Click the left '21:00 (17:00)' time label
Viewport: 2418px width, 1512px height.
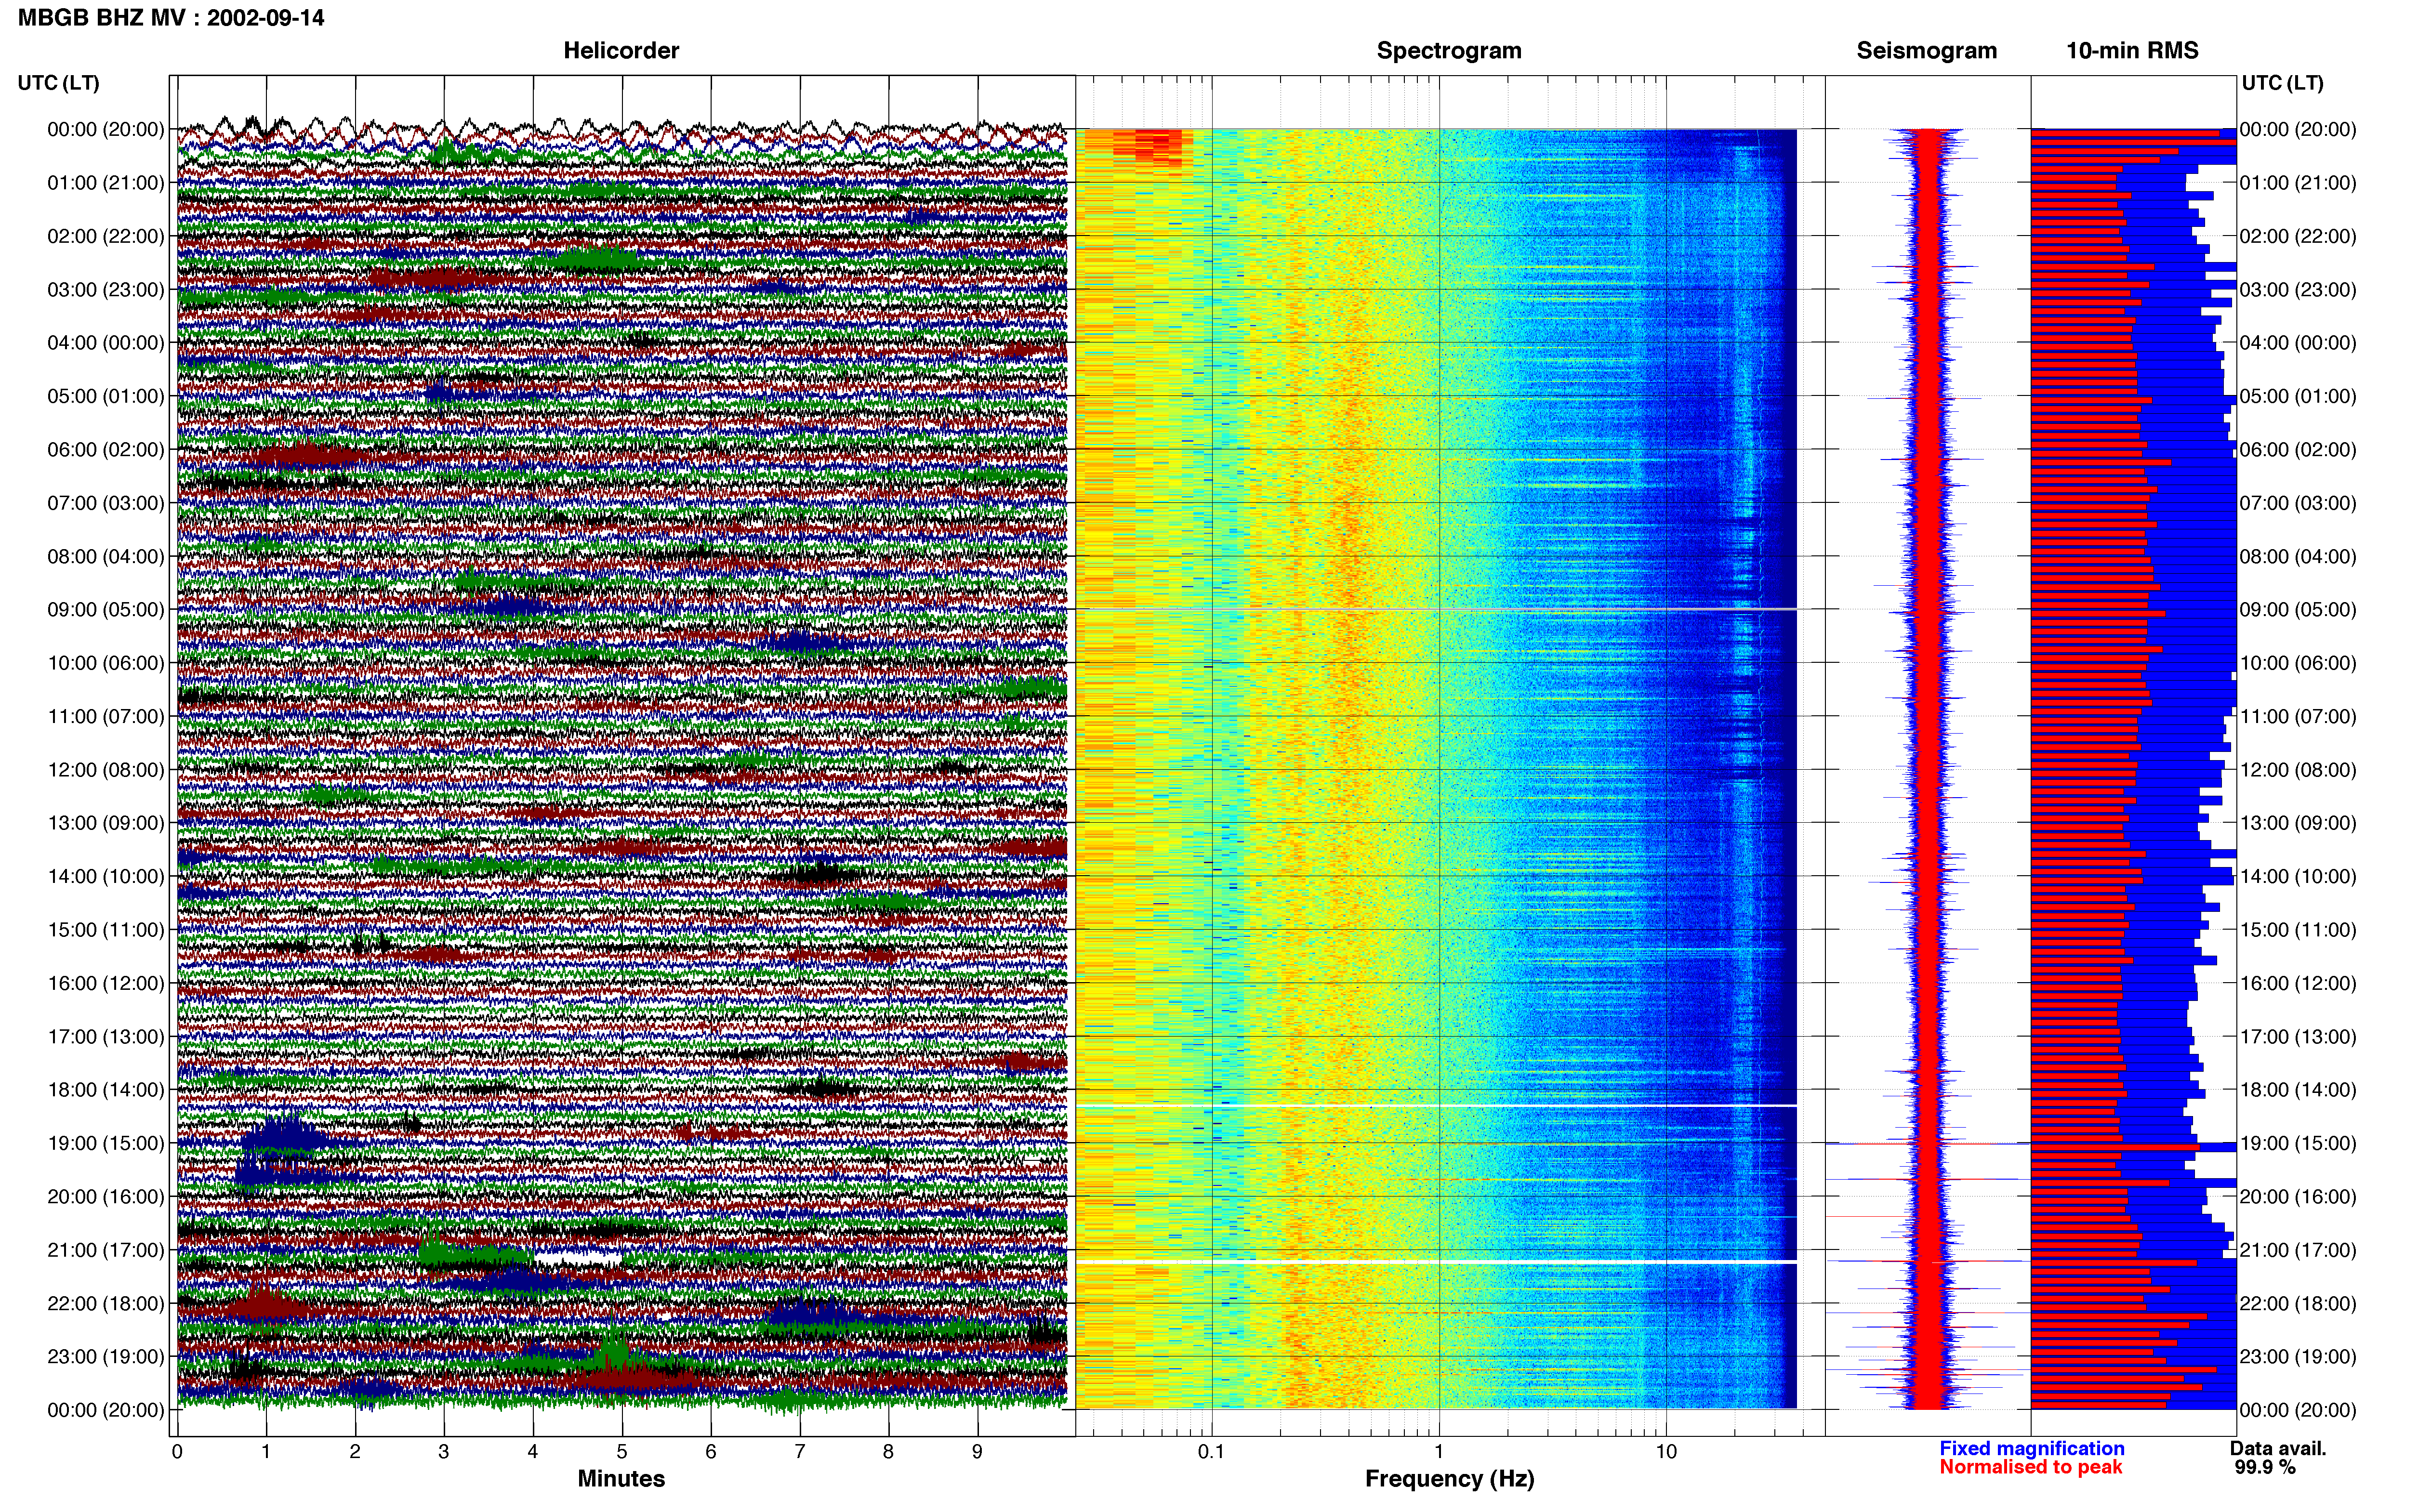(106, 1250)
